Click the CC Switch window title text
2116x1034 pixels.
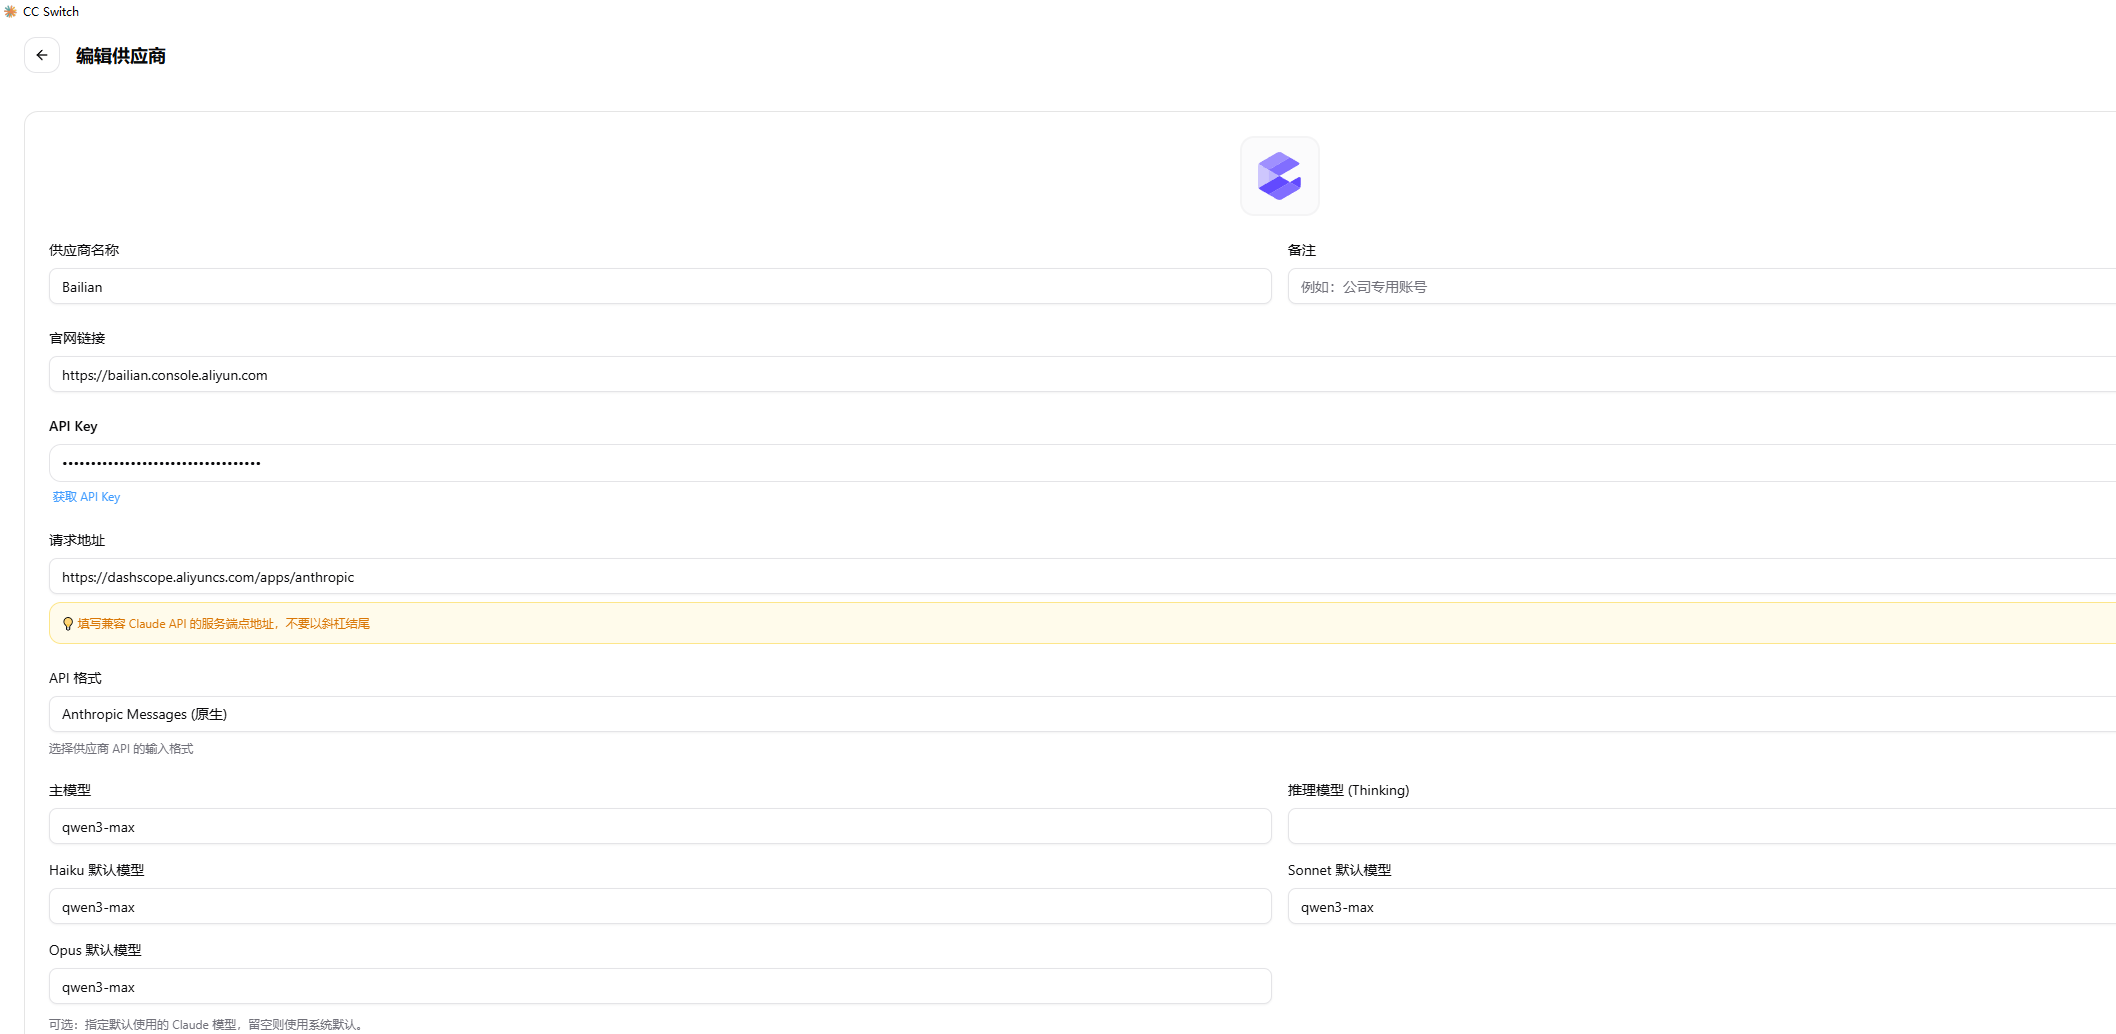51,11
